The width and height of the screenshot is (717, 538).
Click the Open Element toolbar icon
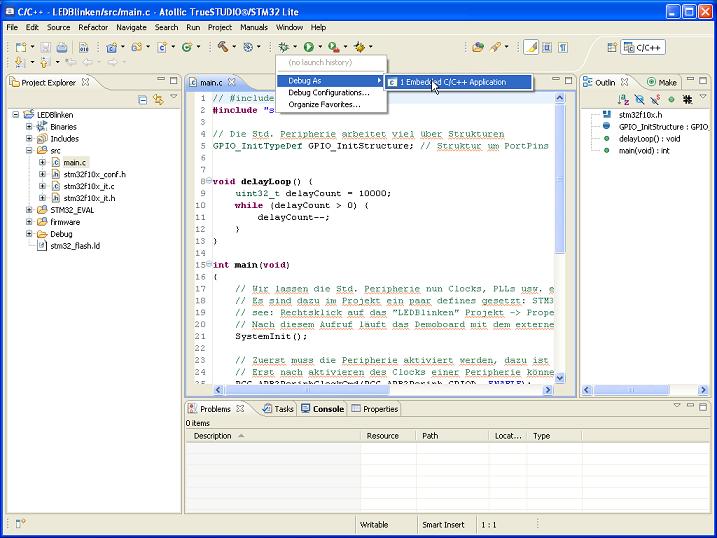click(x=478, y=47)
